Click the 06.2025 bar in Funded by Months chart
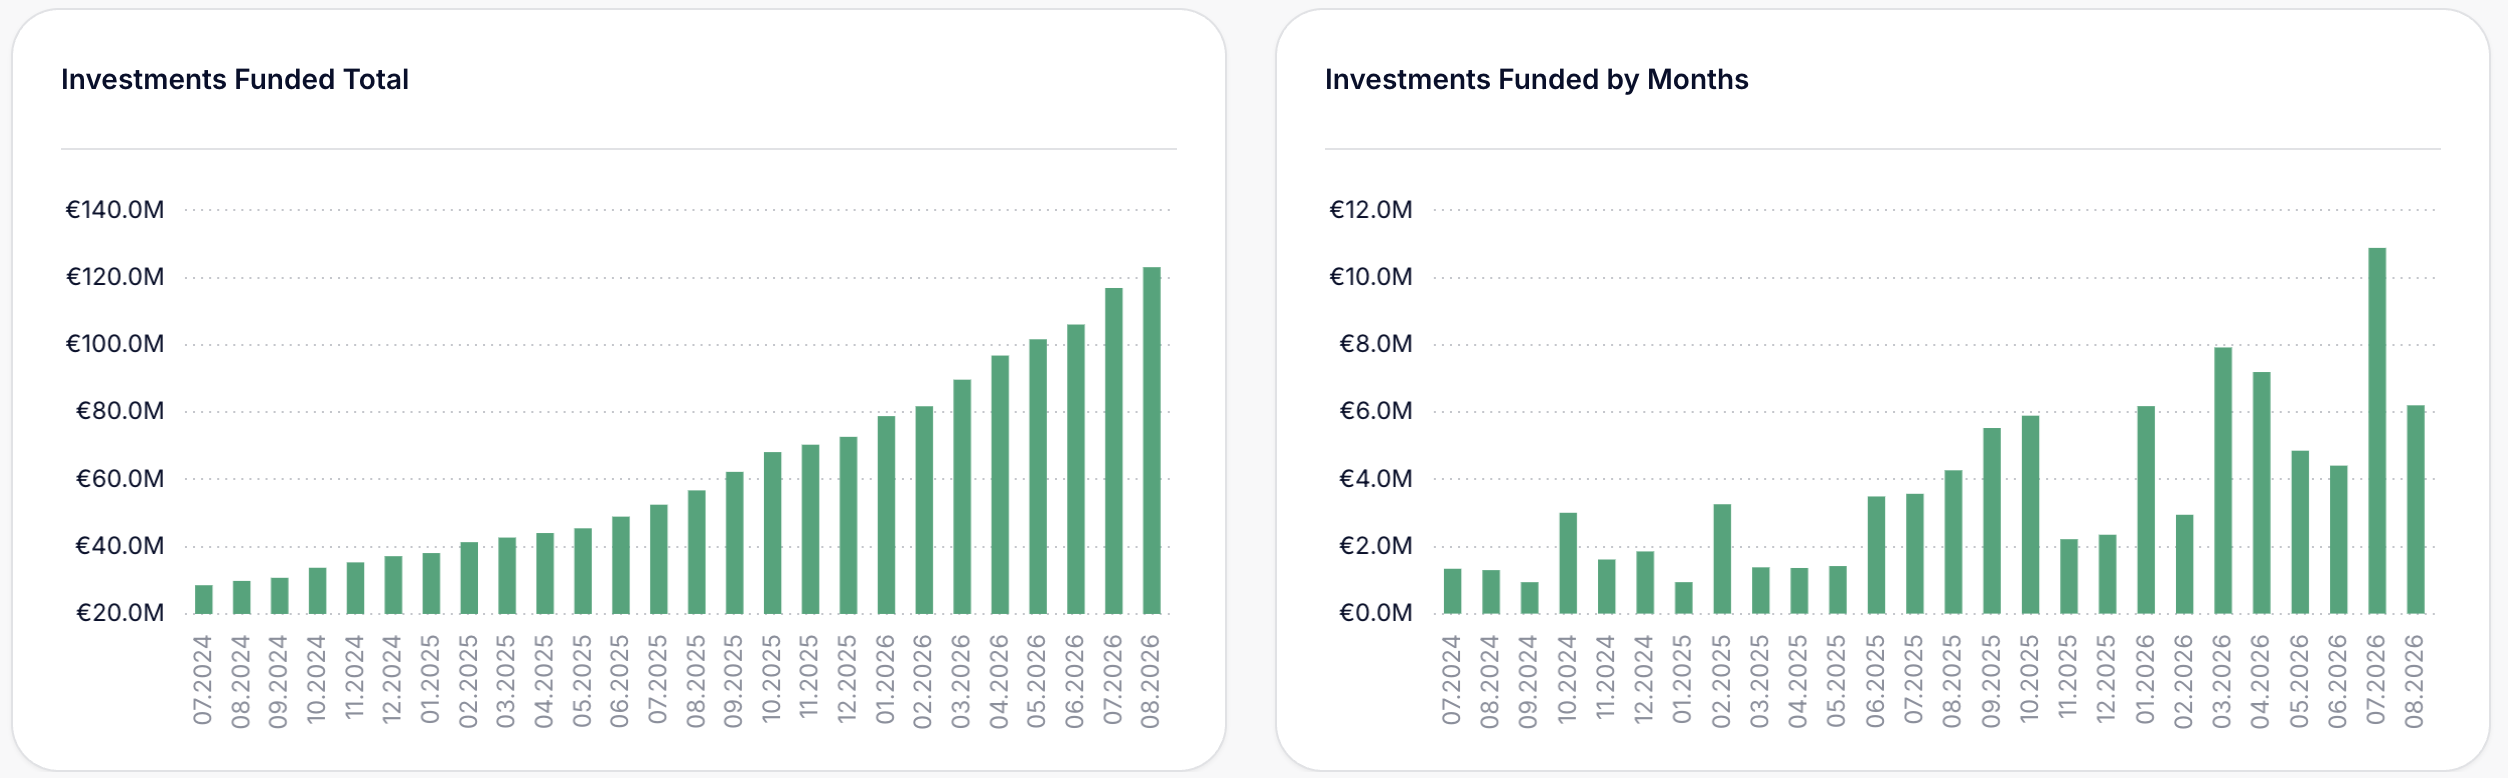 click(x=1876, y=554)
